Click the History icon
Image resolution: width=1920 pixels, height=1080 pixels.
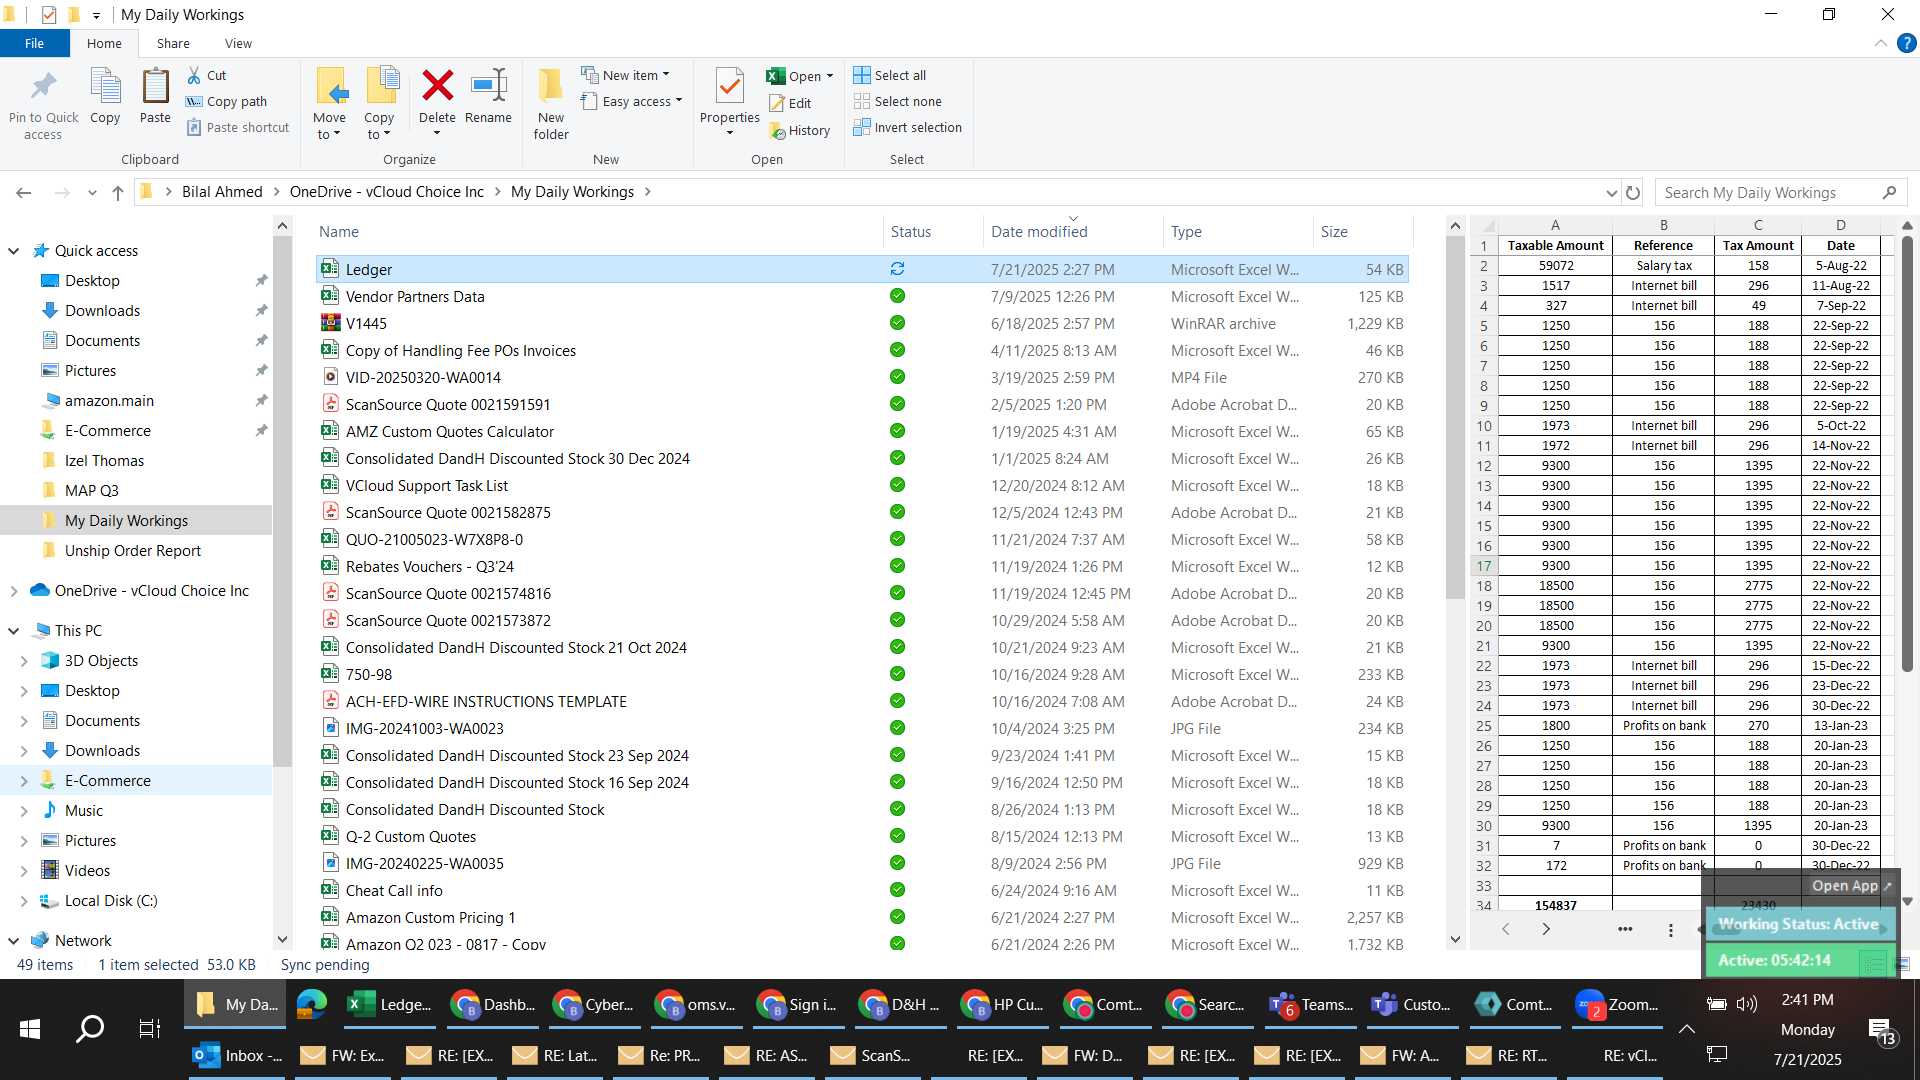tap(777, 130)
